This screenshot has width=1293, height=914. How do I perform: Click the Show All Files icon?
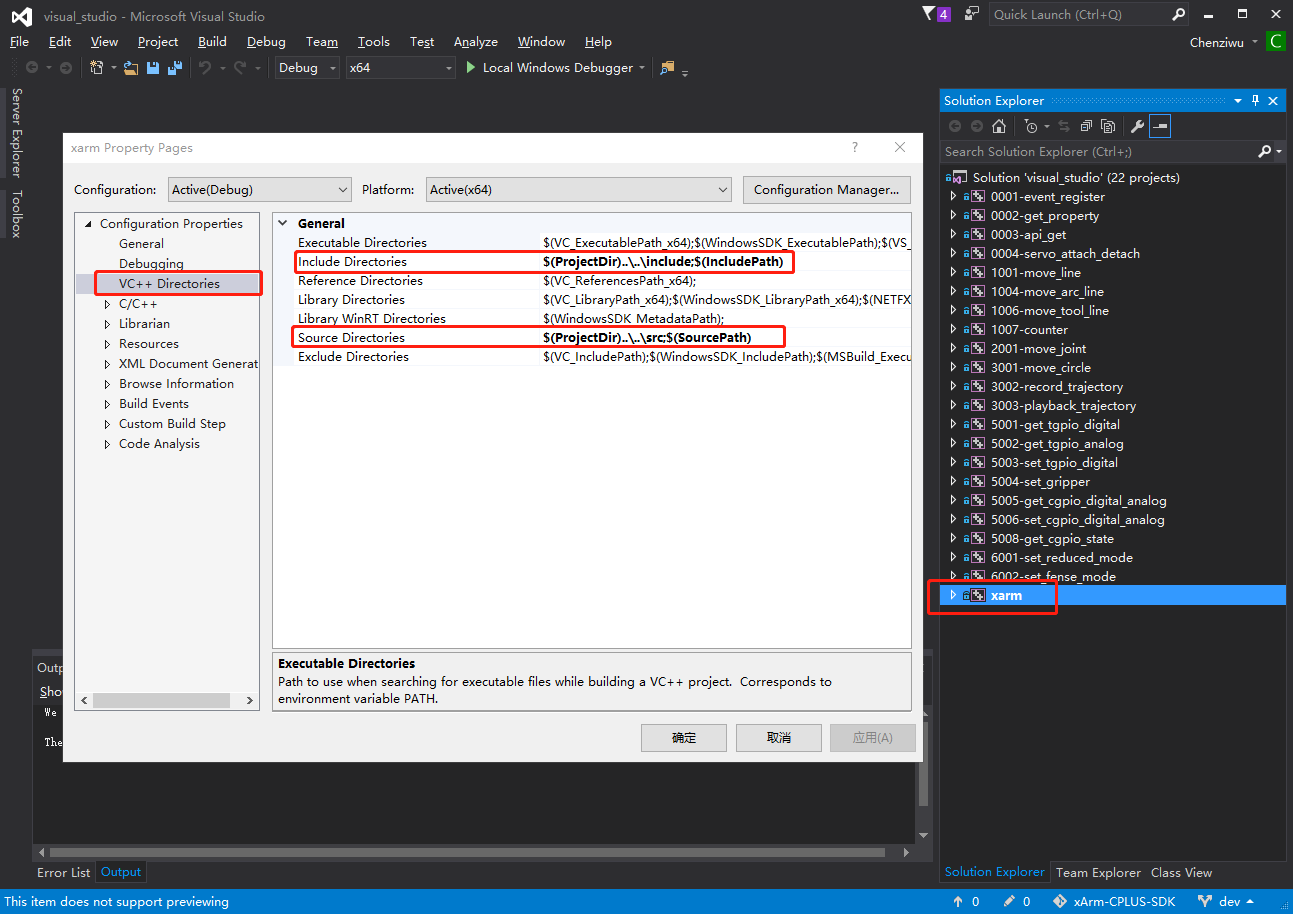1108,126
